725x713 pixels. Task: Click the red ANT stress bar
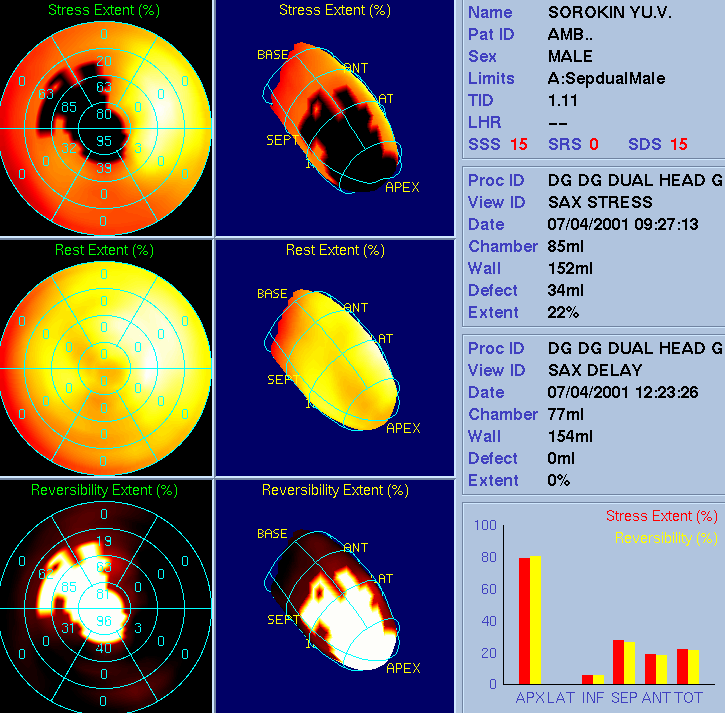[650, 669]
